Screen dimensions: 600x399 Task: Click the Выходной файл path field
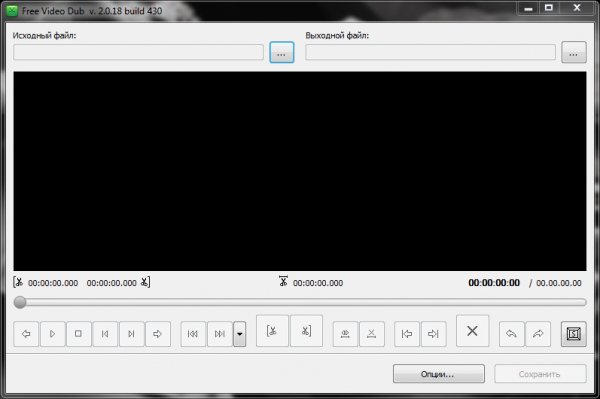click(430, 52)
